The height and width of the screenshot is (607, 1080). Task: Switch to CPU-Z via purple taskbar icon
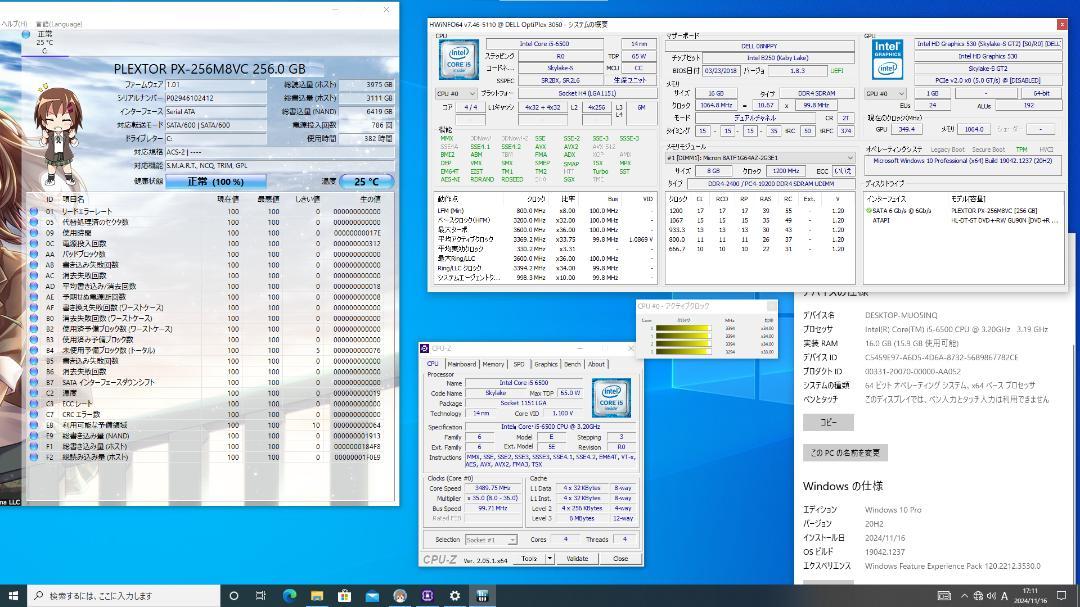[x=427, y=595]
